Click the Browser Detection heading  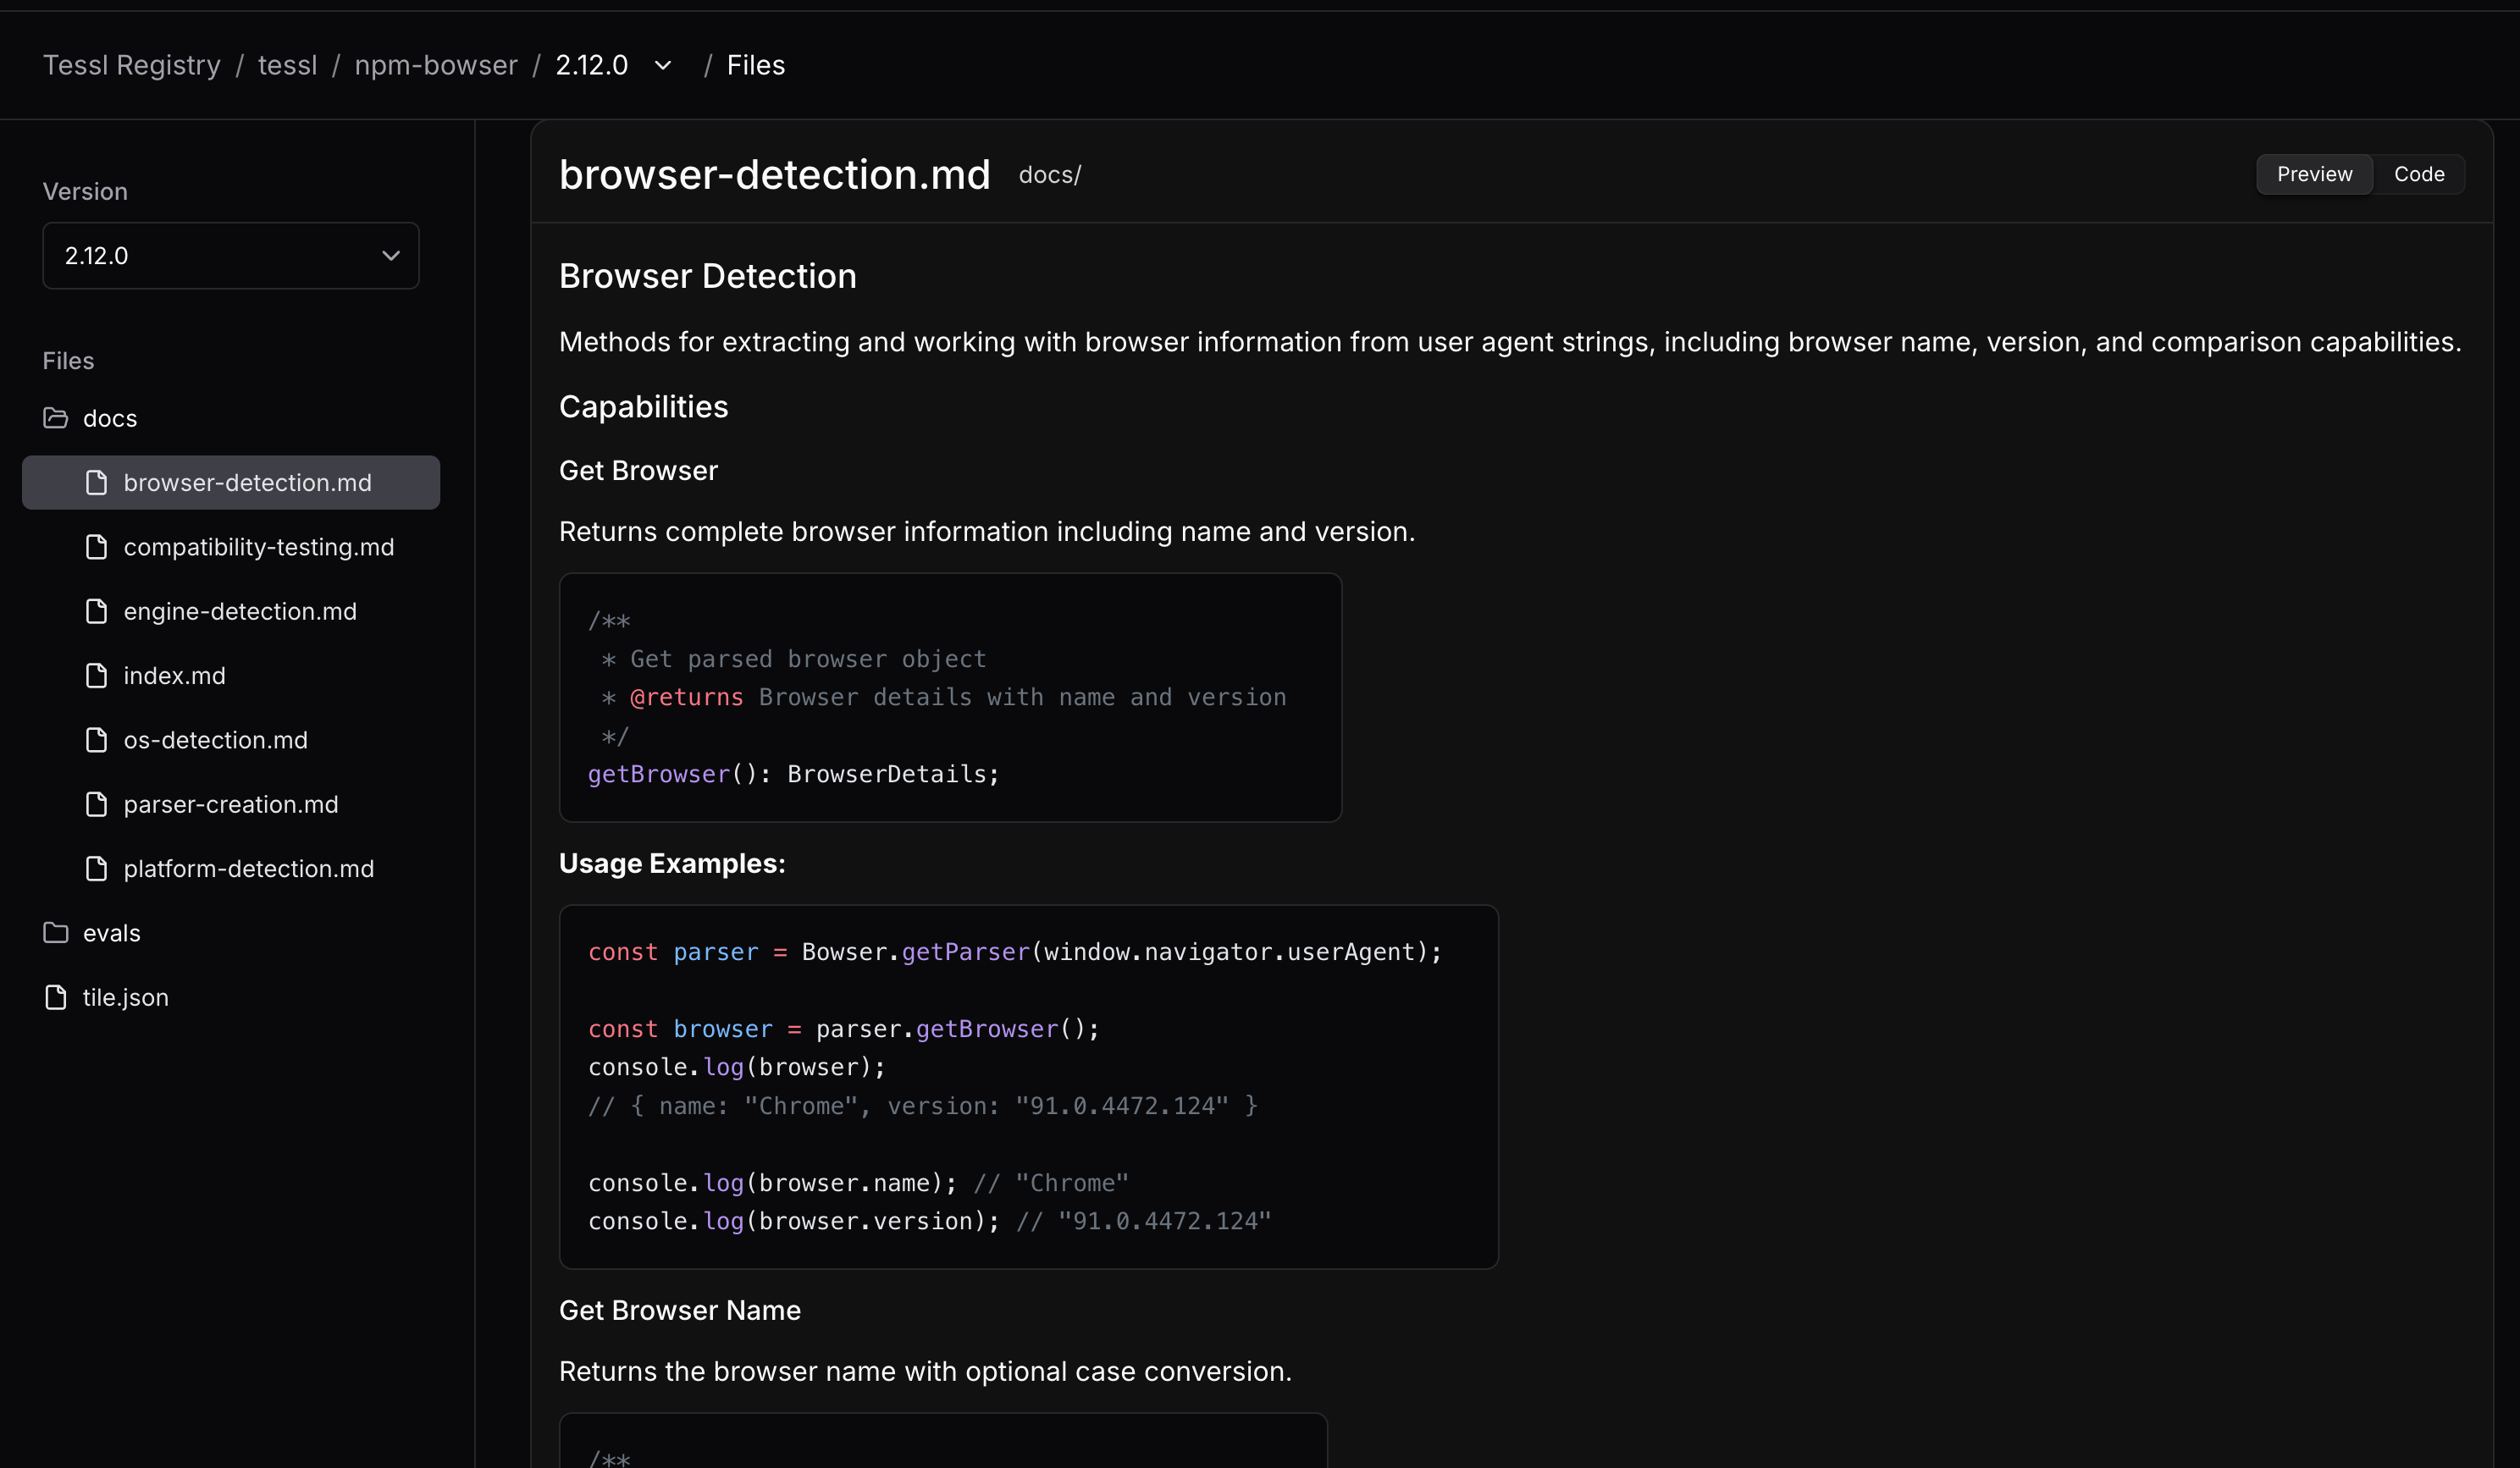707,276
